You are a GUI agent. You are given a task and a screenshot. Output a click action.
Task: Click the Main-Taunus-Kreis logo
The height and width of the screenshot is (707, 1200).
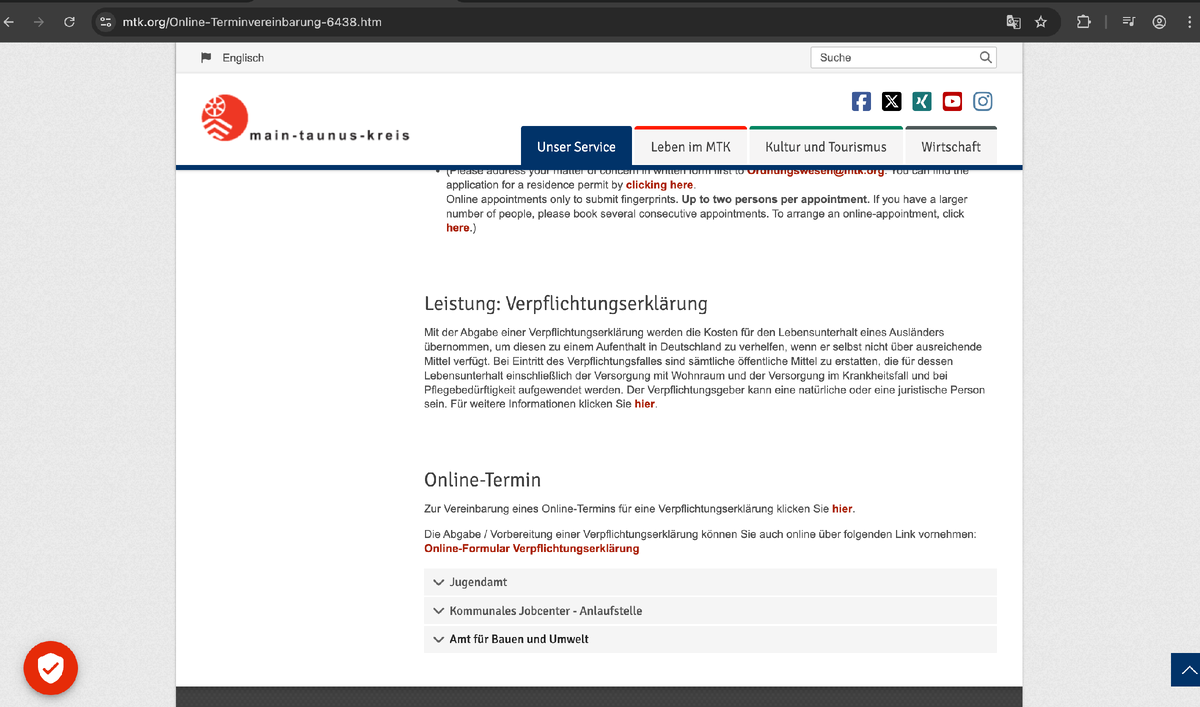tap(306, 118)
